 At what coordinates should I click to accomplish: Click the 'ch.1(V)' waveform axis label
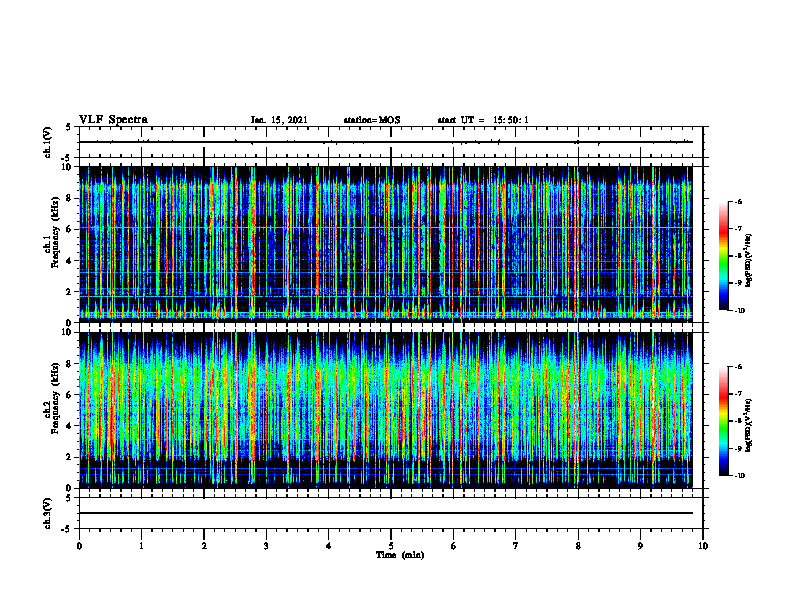click(x=48, y=142)
